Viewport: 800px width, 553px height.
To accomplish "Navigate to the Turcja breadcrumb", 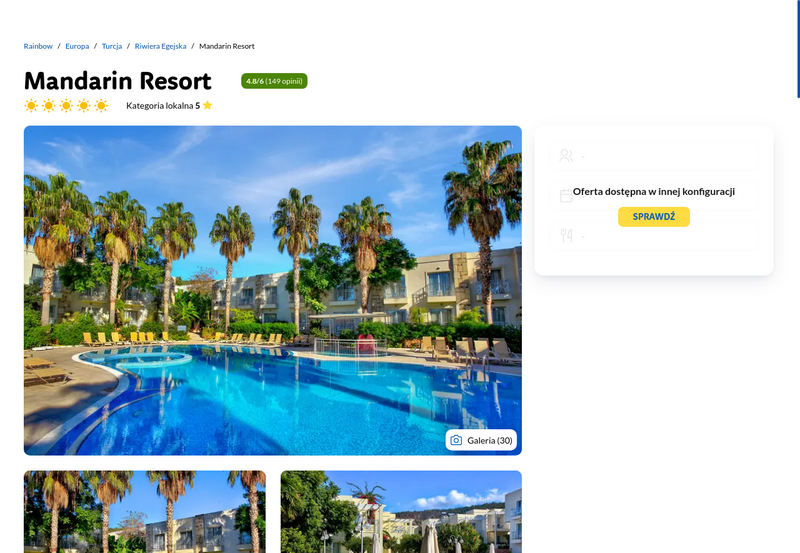I will click(112, 46).
